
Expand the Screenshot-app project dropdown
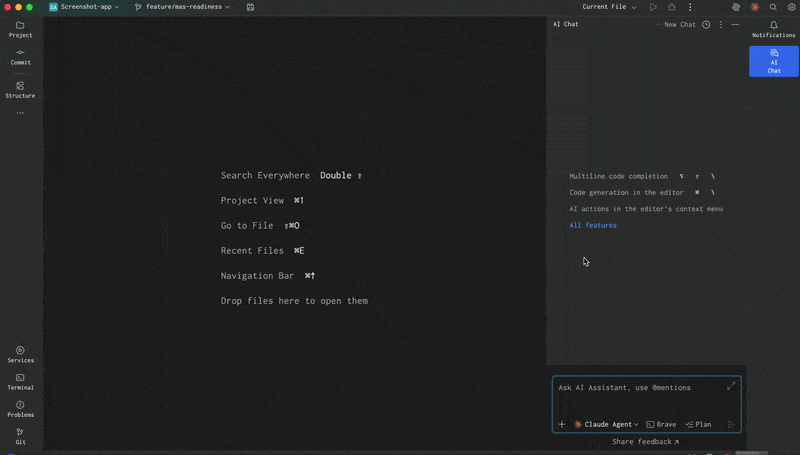(x=84, y=7)
